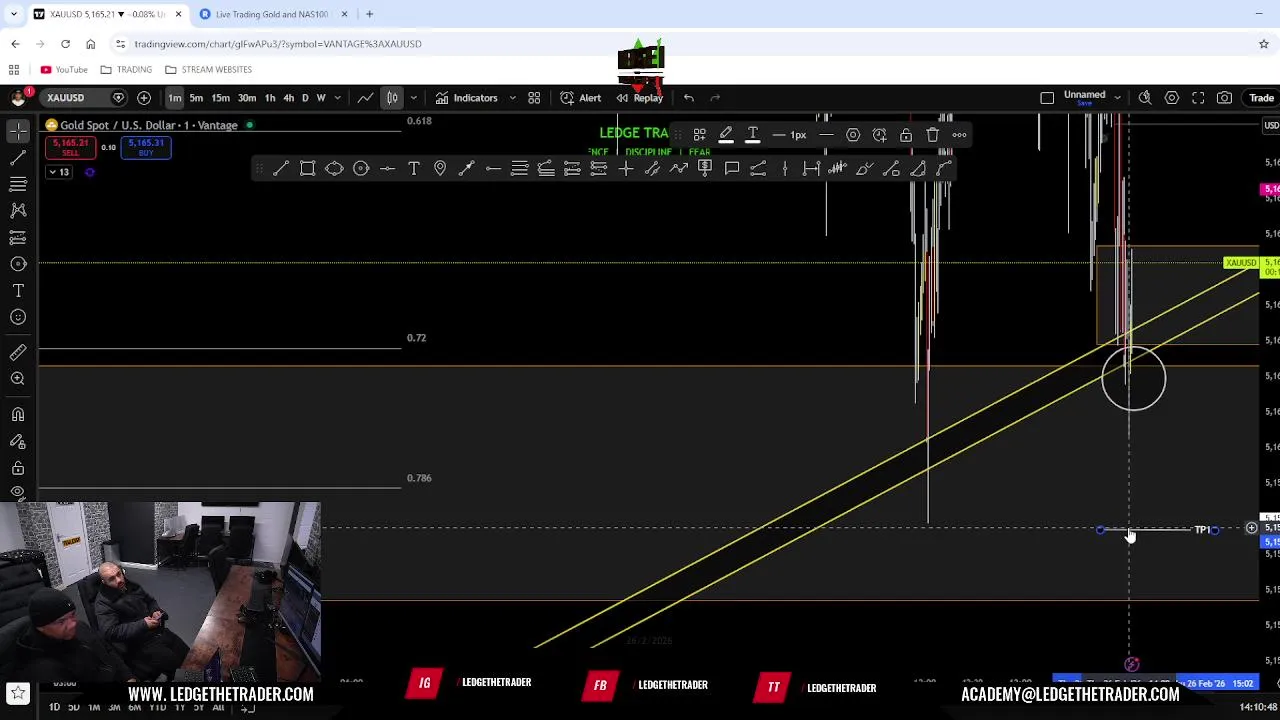
Task: Enter fullscreen mode
Action: point(1198,98)
